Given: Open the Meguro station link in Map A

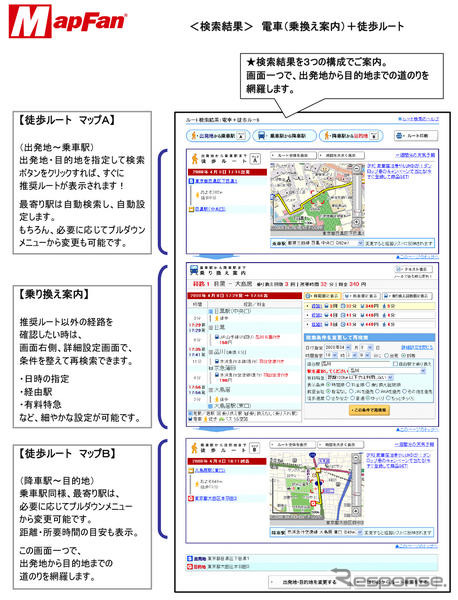Looking at the screenshot, I should tap(210, 209).
